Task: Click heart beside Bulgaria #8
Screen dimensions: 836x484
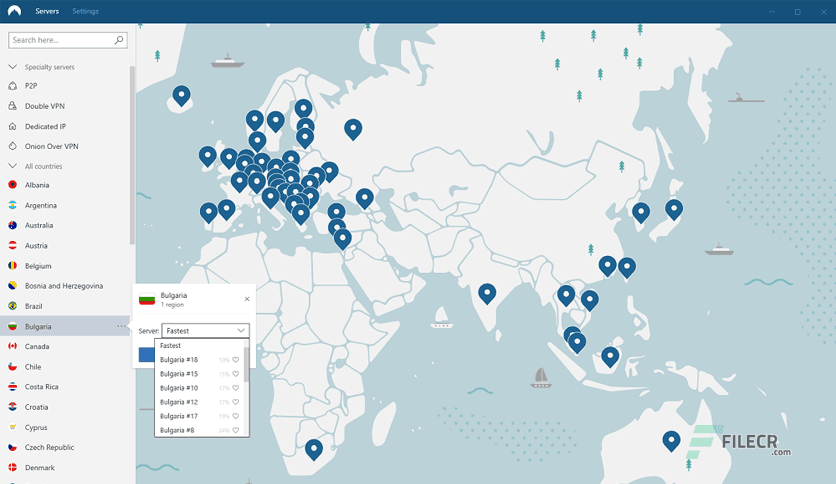Action: tap(236, 430)
